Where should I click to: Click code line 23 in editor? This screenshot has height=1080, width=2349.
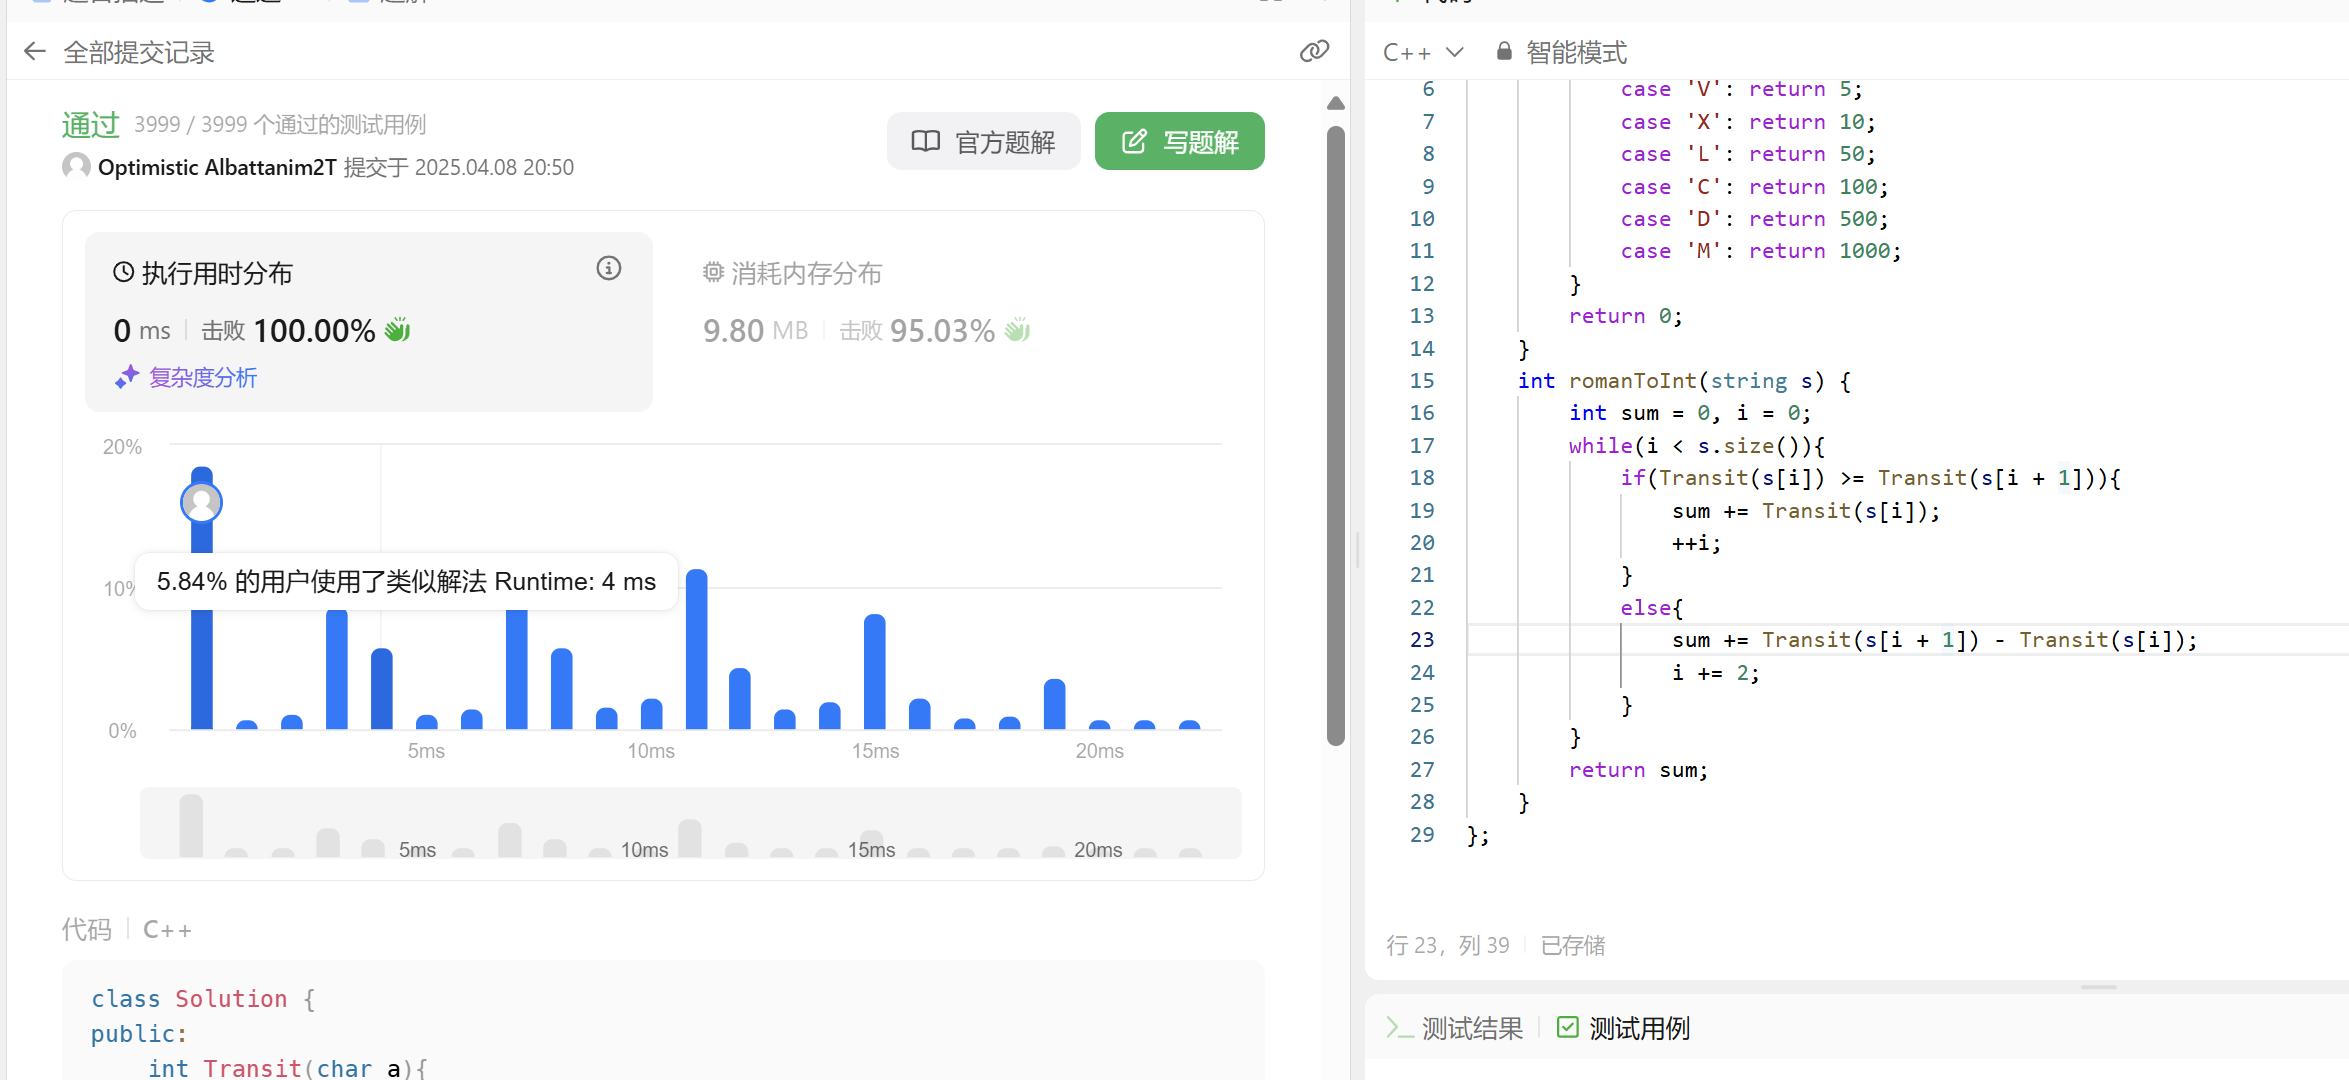point(1932,640)
